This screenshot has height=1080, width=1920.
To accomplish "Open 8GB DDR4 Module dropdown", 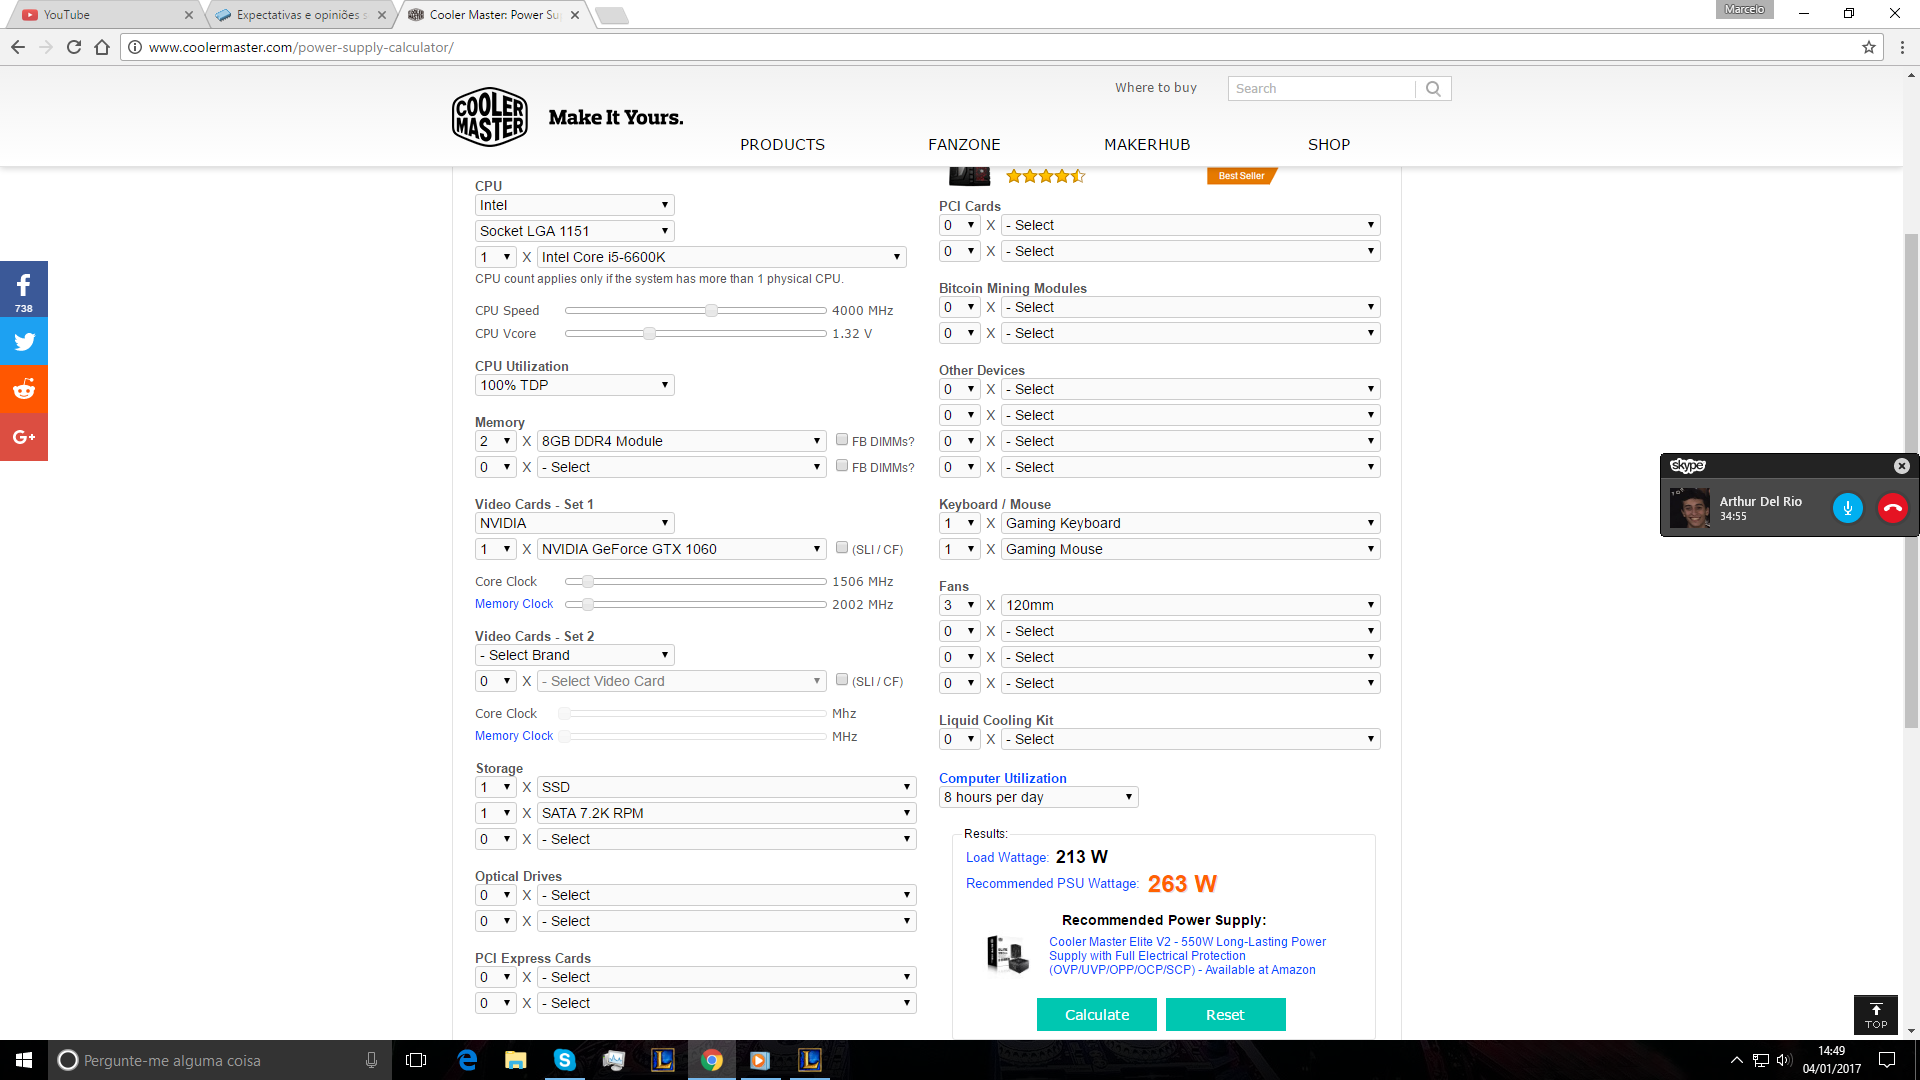I will [681, 441].
